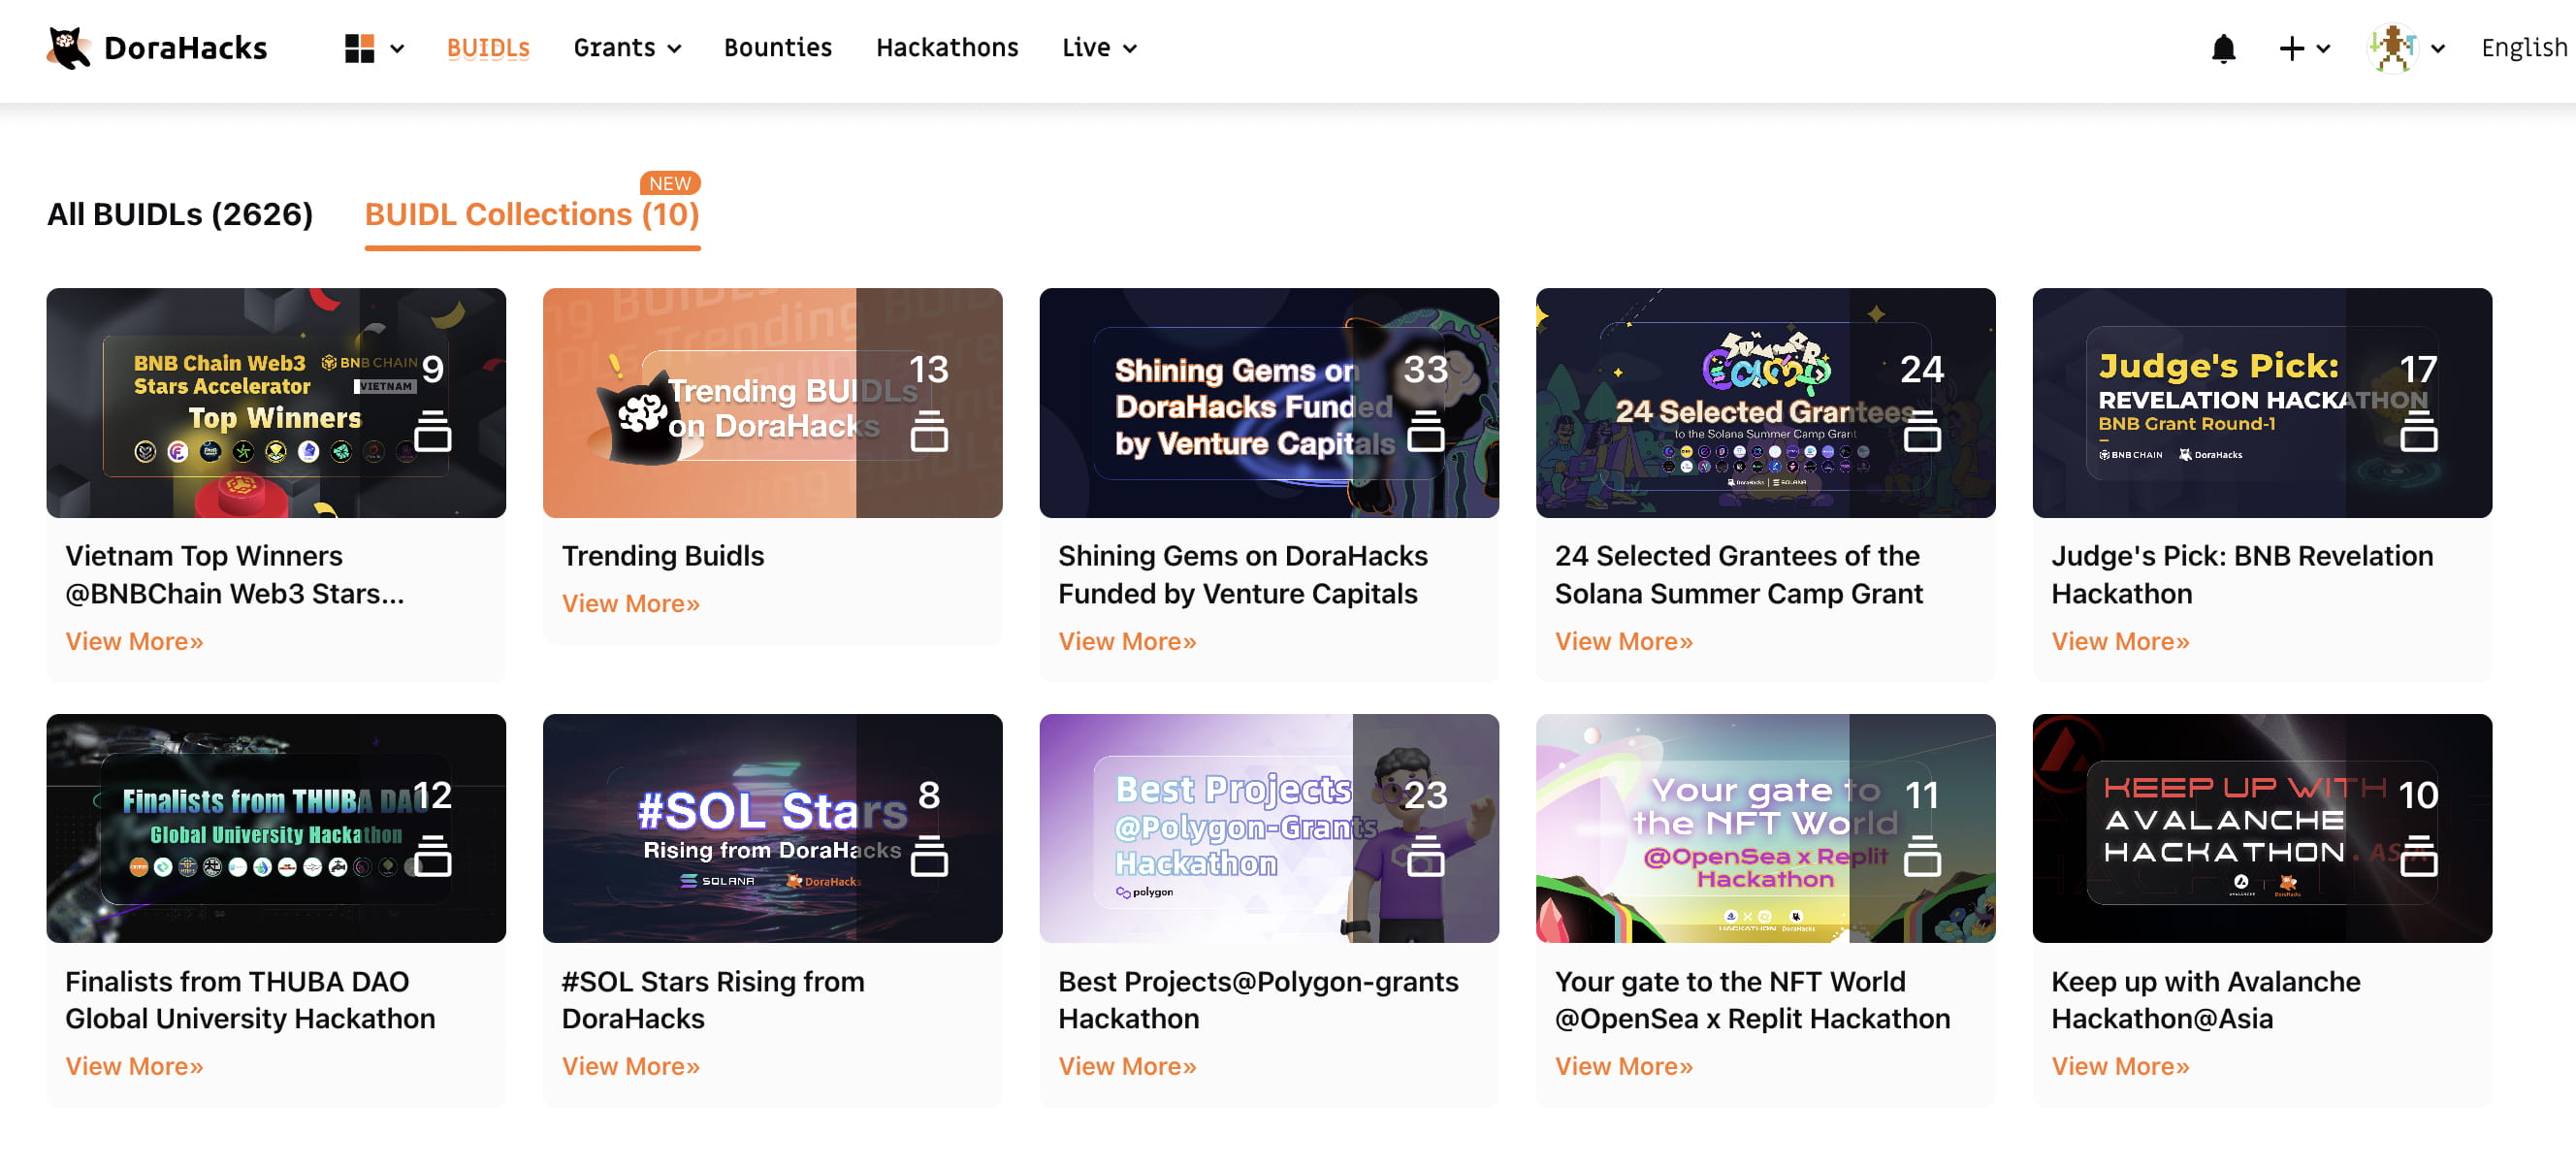Open the chevron next to the plus icon
The width and height of the screenshot is (2576, 1168).
pyautogui.click(x=2321, y=47)
